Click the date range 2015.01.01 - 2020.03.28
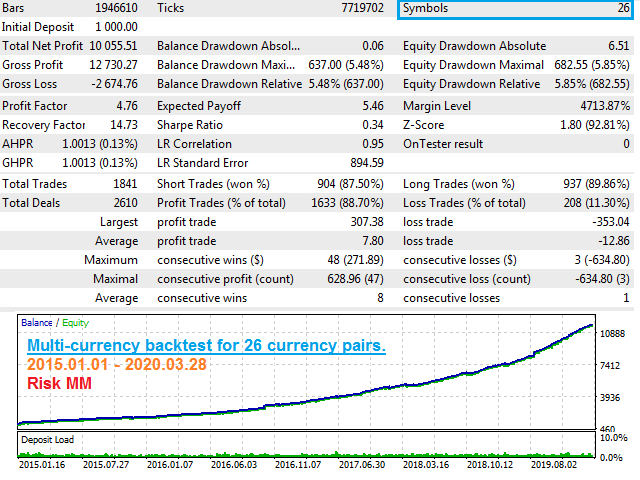Image resolution: width=640 pixels, height=480 pixels. pyautogui.click(x=117, y=364)
